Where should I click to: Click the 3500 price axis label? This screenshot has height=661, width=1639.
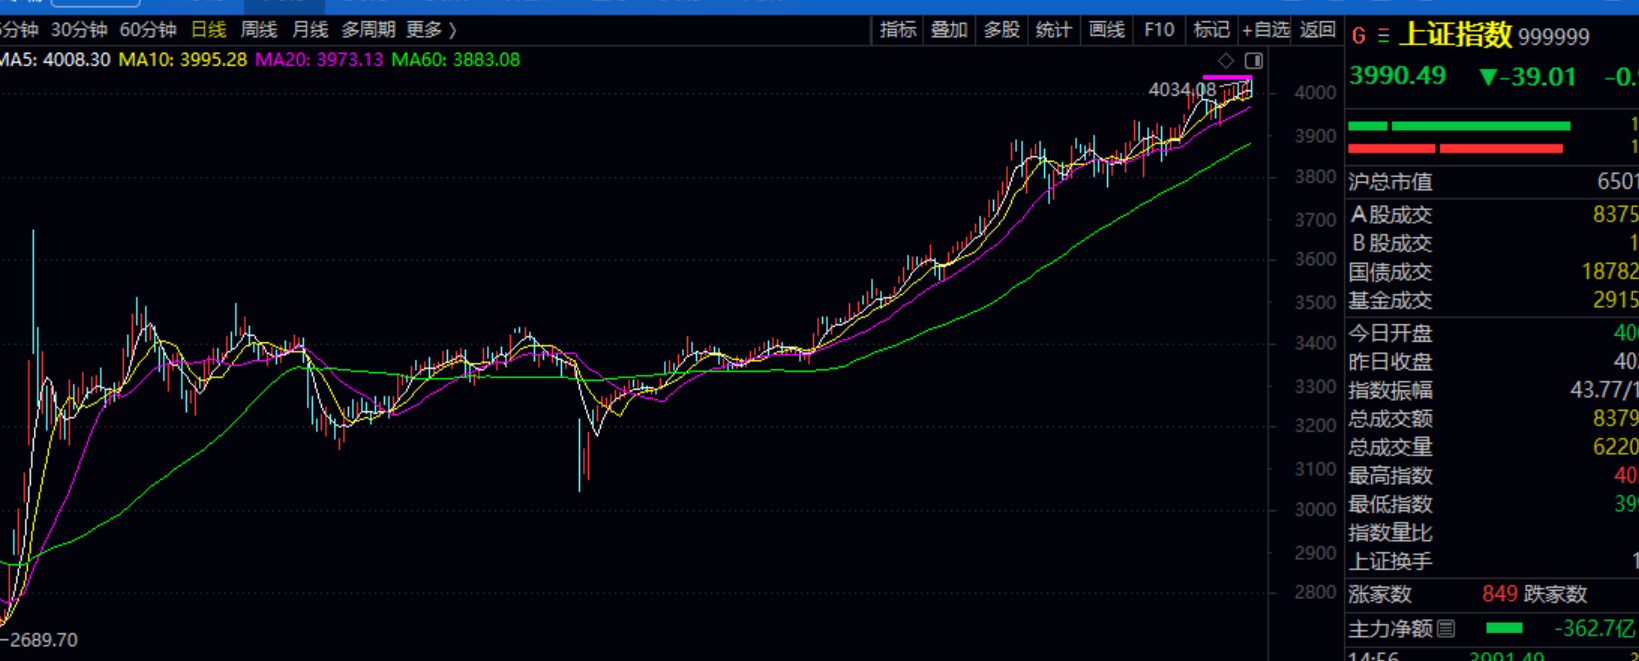pyautogui.click(x=1316, y=302)
